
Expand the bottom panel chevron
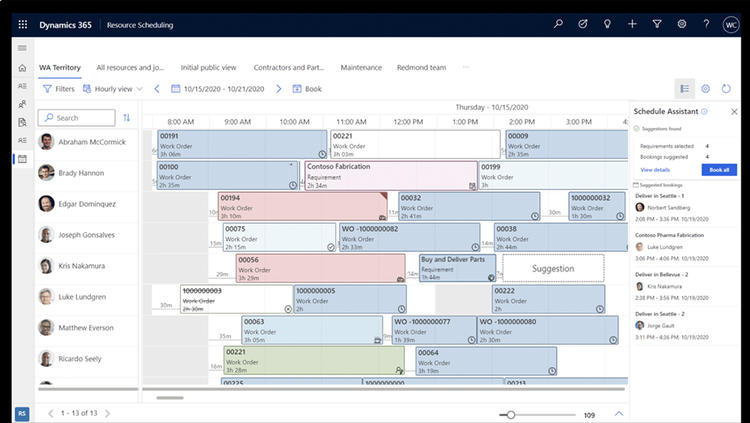pos(618,413)
